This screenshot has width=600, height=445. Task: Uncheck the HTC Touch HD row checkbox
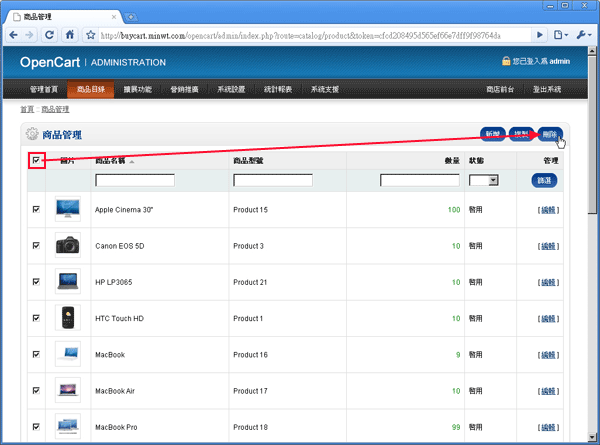point(36,318)
